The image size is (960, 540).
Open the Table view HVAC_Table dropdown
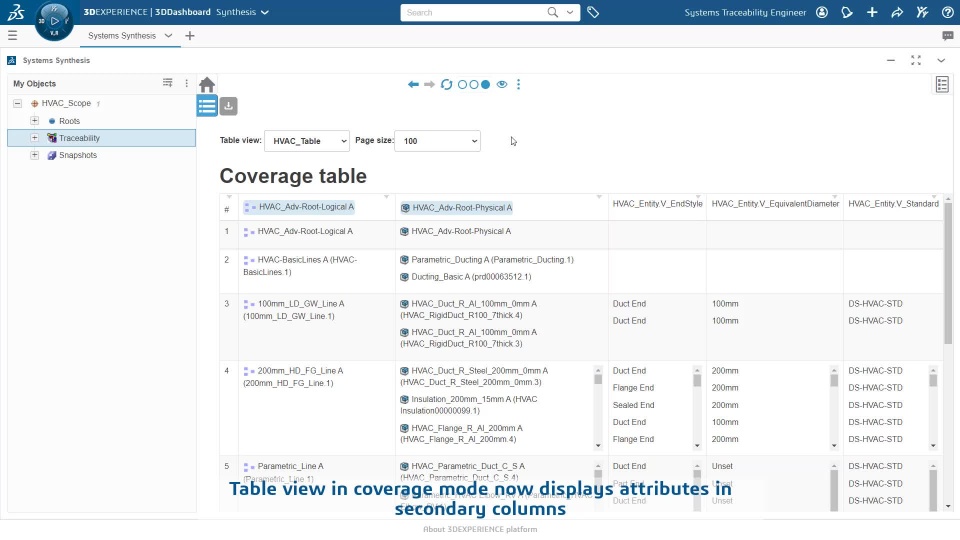point(307,141)
